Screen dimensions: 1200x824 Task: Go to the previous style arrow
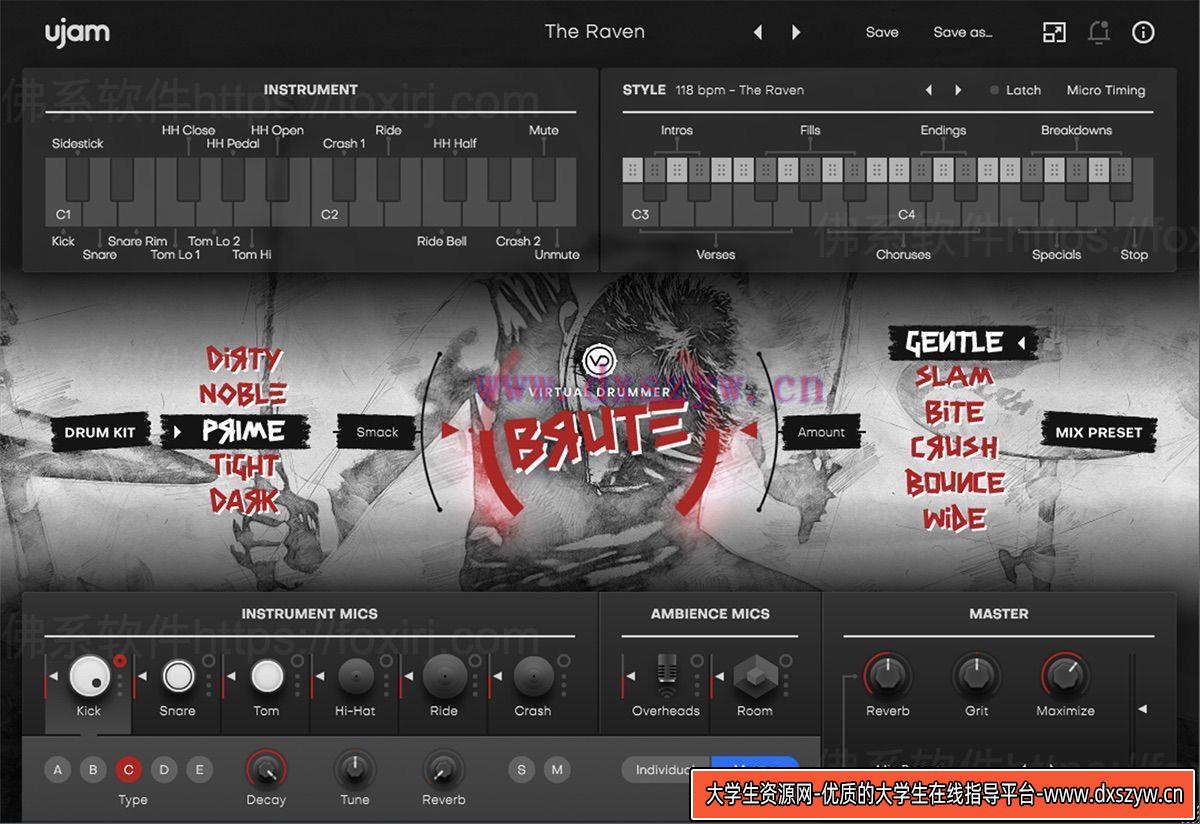[929, 90]
